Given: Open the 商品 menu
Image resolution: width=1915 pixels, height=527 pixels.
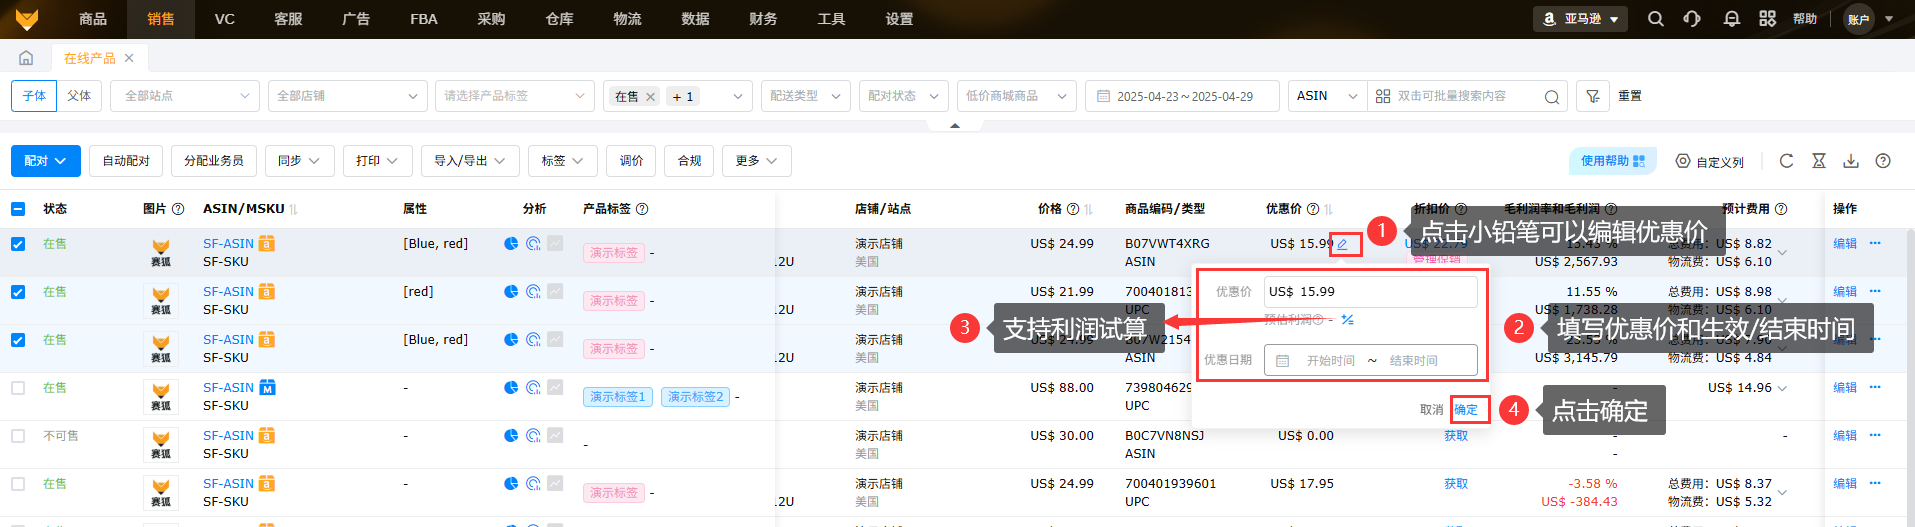Looking at the screenshot, I should 93,19.
